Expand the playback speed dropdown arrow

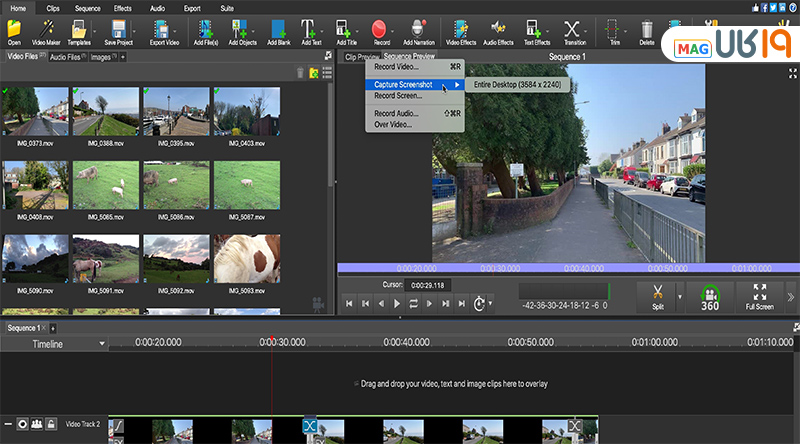click(x=491, y=303)
